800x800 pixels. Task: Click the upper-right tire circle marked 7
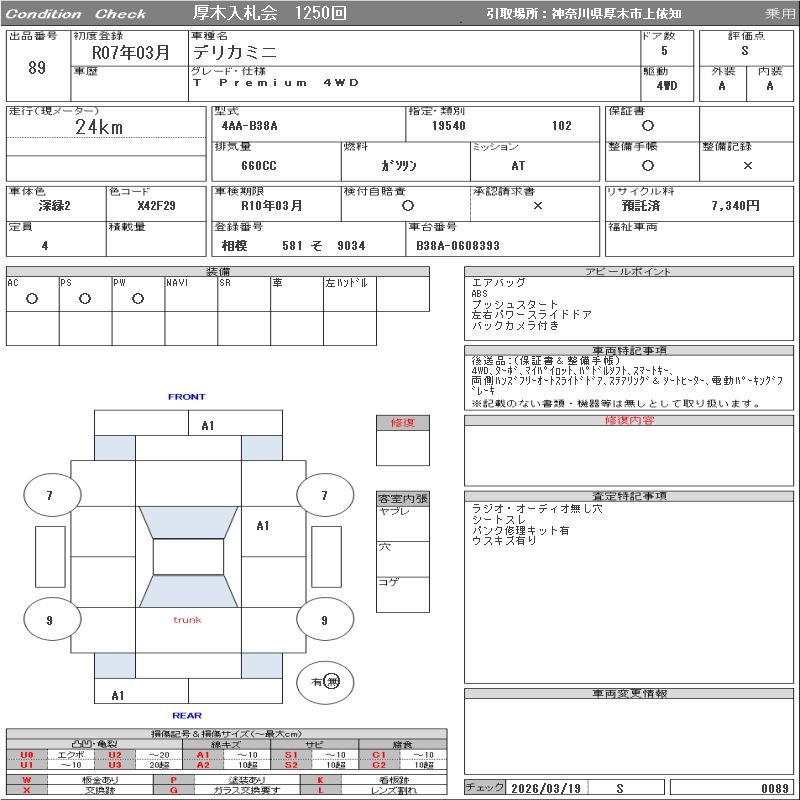coord(323,494)
